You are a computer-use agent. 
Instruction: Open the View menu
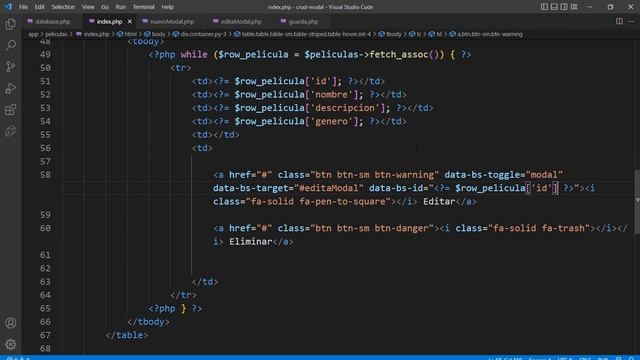88,7
